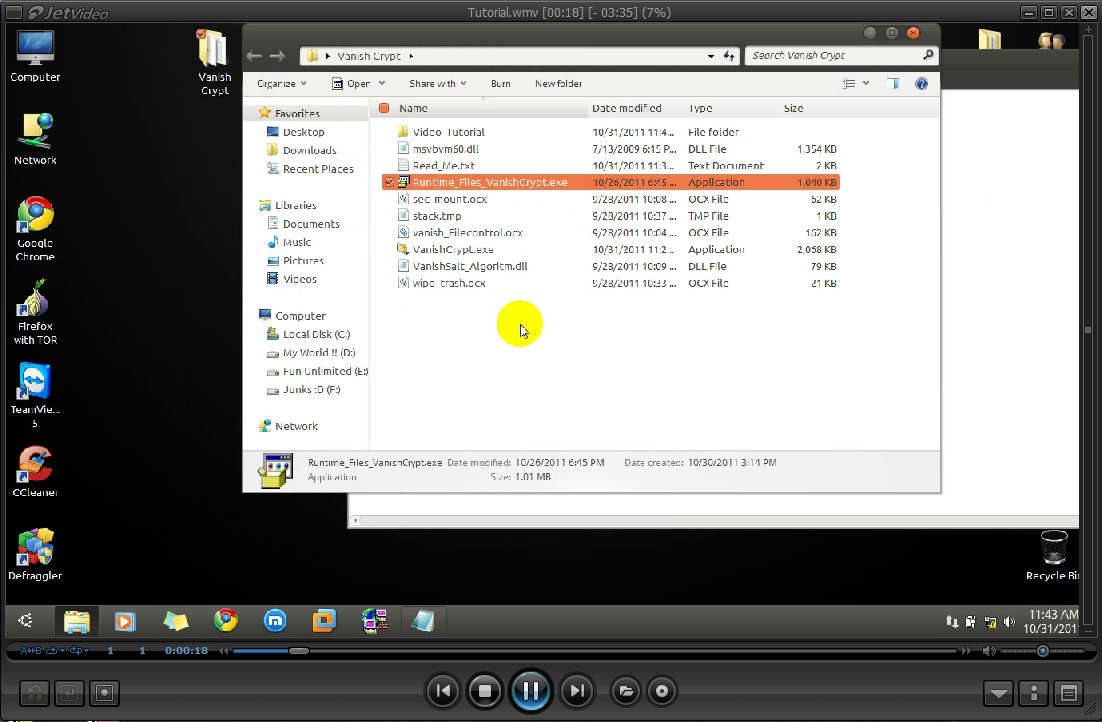
Task: Uncheck the Runtime_Files_VanishCrypt.exe checkbox
Action: pos(388,182)
